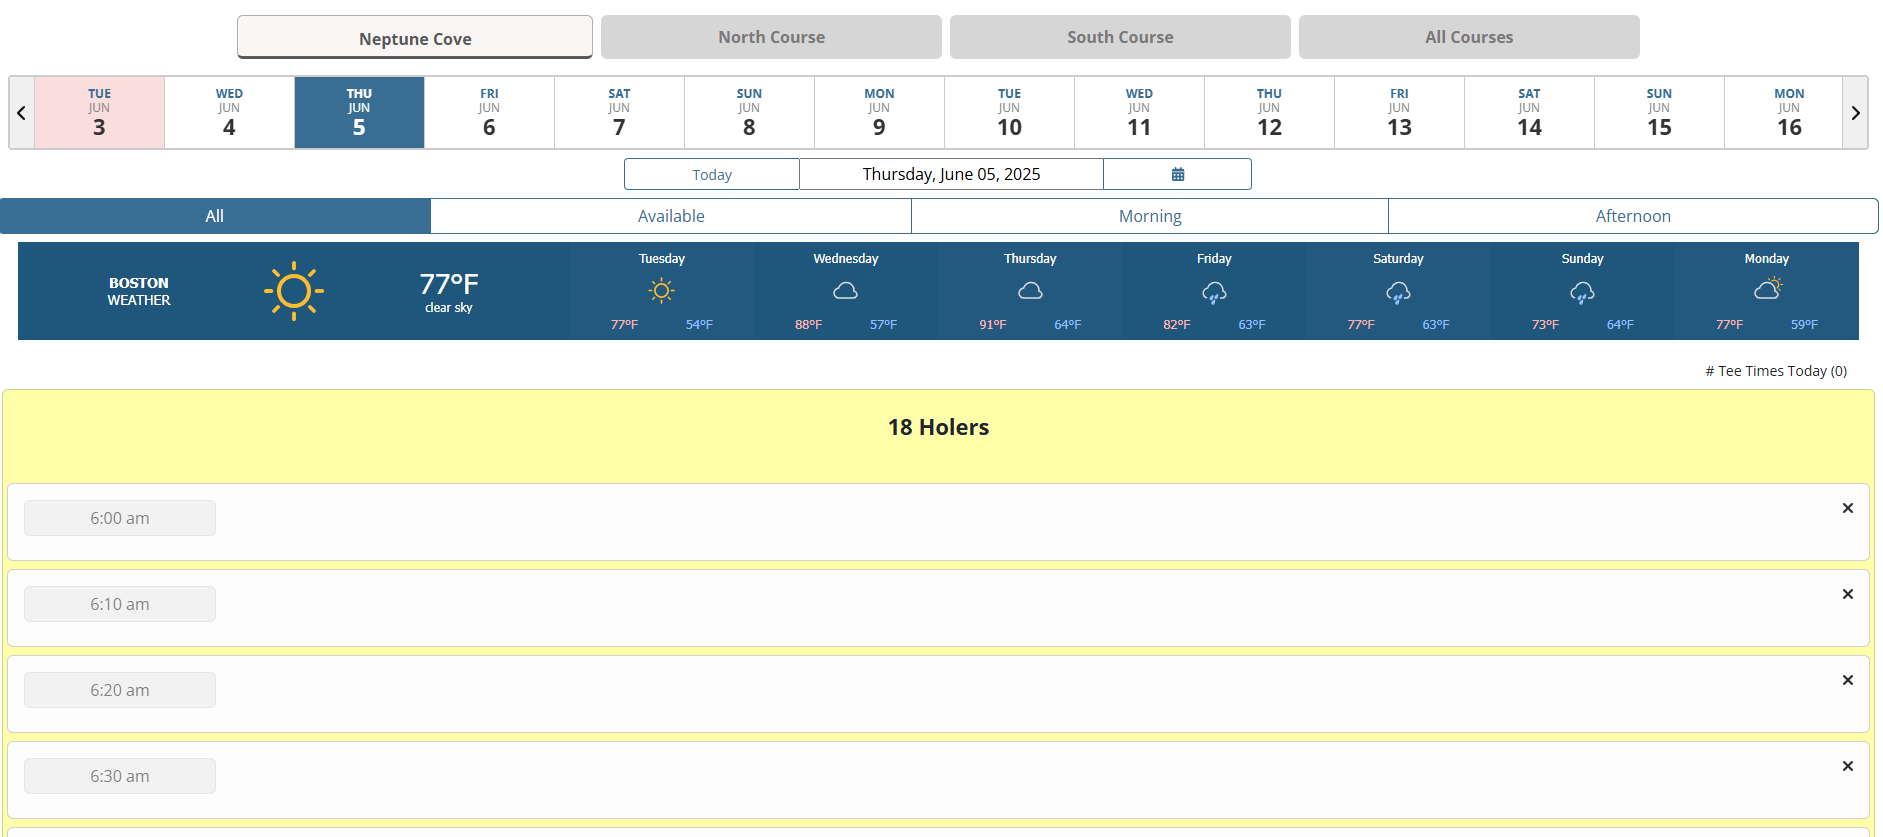Viewport: 1883px width, 837px height.
Task: Filter to Morning tee times
Action: [x=1150, y=216]
